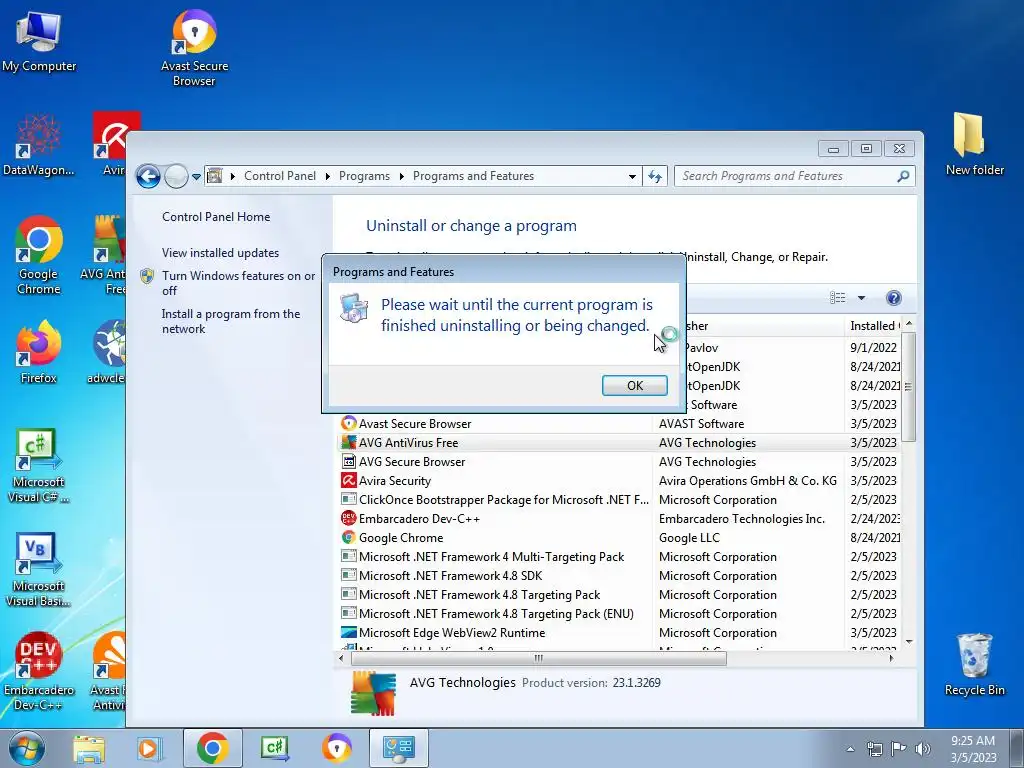Select Microsoft .NET Framework 4 Multi-Targeting Pack

(x=619, y=556)
